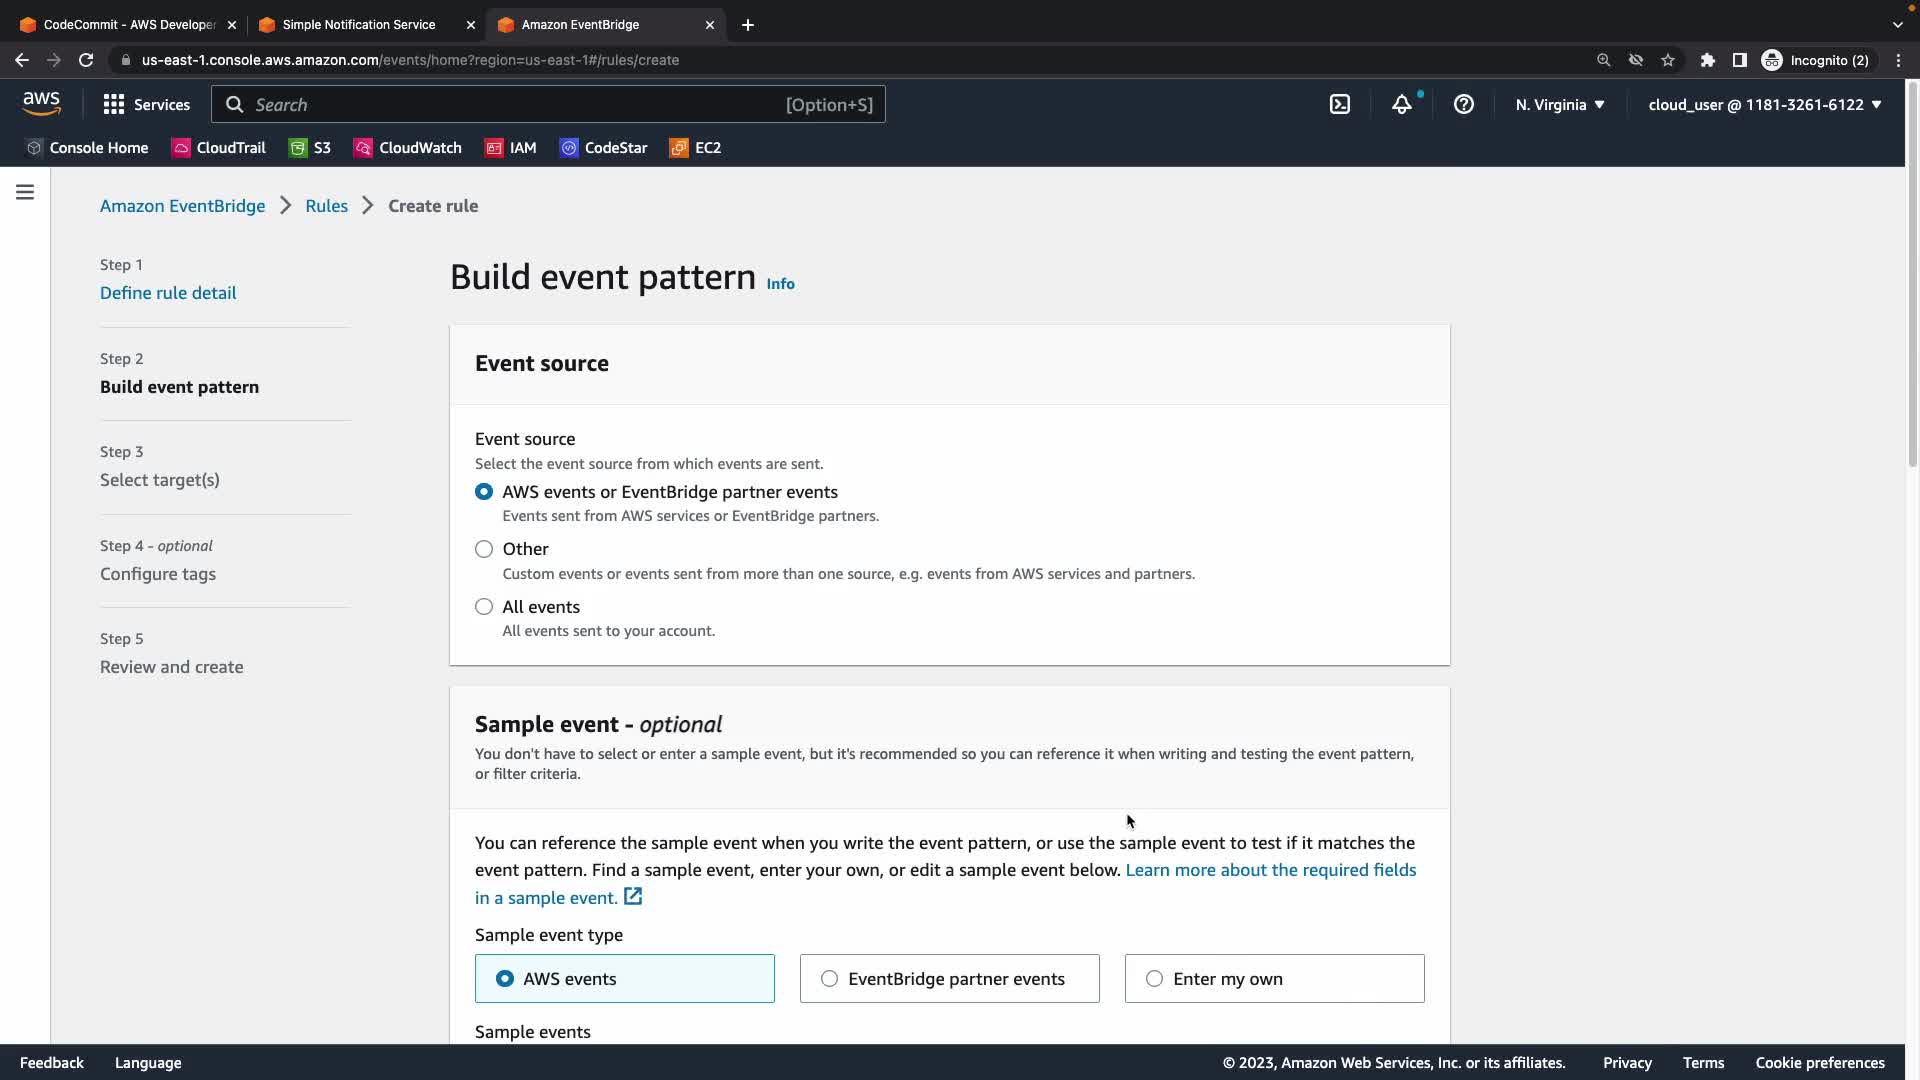The image size is (1920, 1080).
Task: Click the AWS logo home icon
Action: [41, 103]
